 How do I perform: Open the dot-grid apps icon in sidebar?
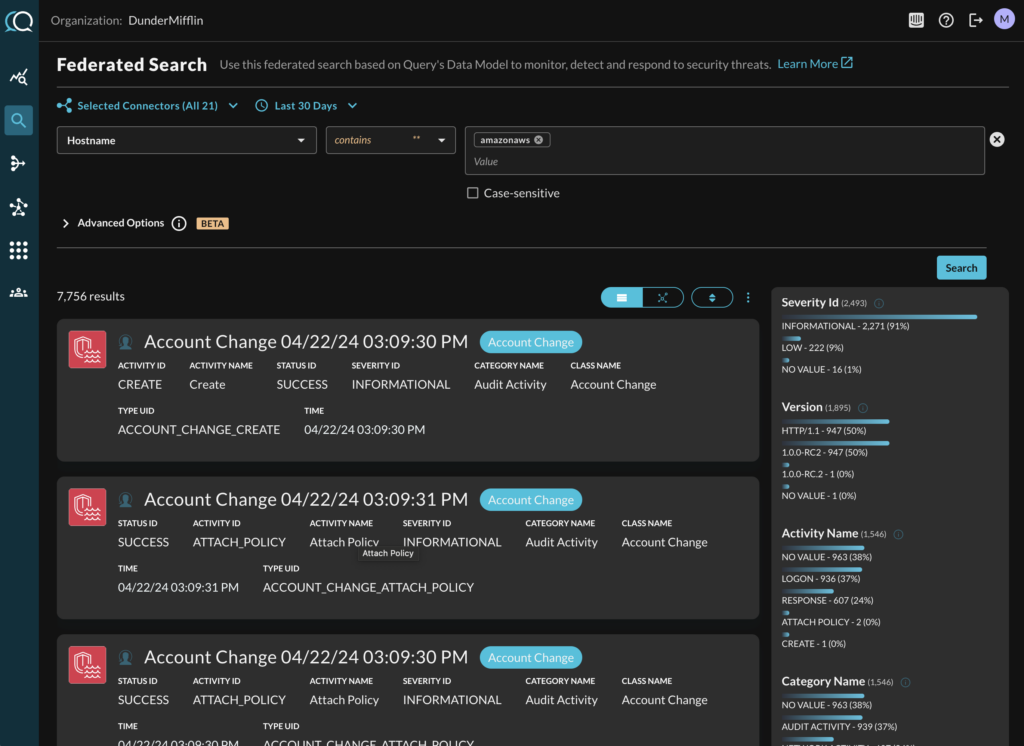tap(18, 250)
